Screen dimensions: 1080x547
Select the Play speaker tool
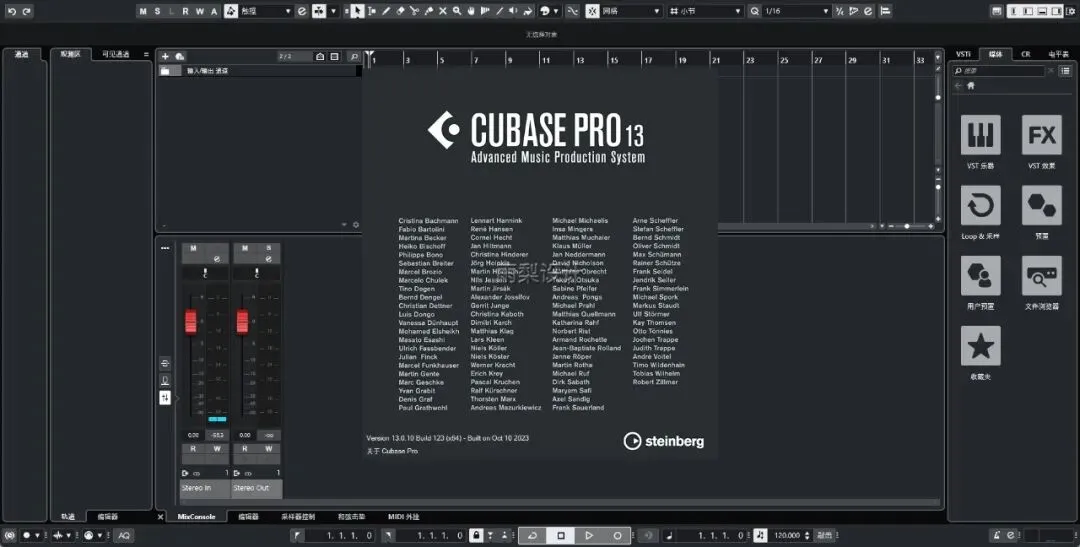click(513, 11)
